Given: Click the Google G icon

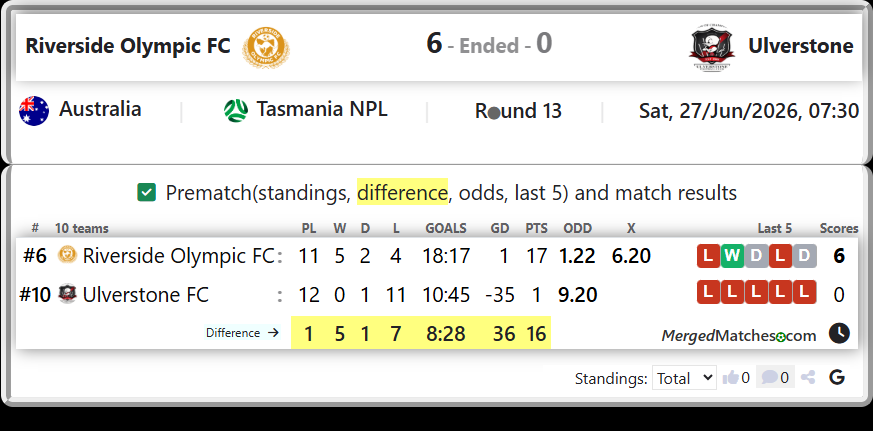Looking at the screenshot, I should click(x=837, y=378).
